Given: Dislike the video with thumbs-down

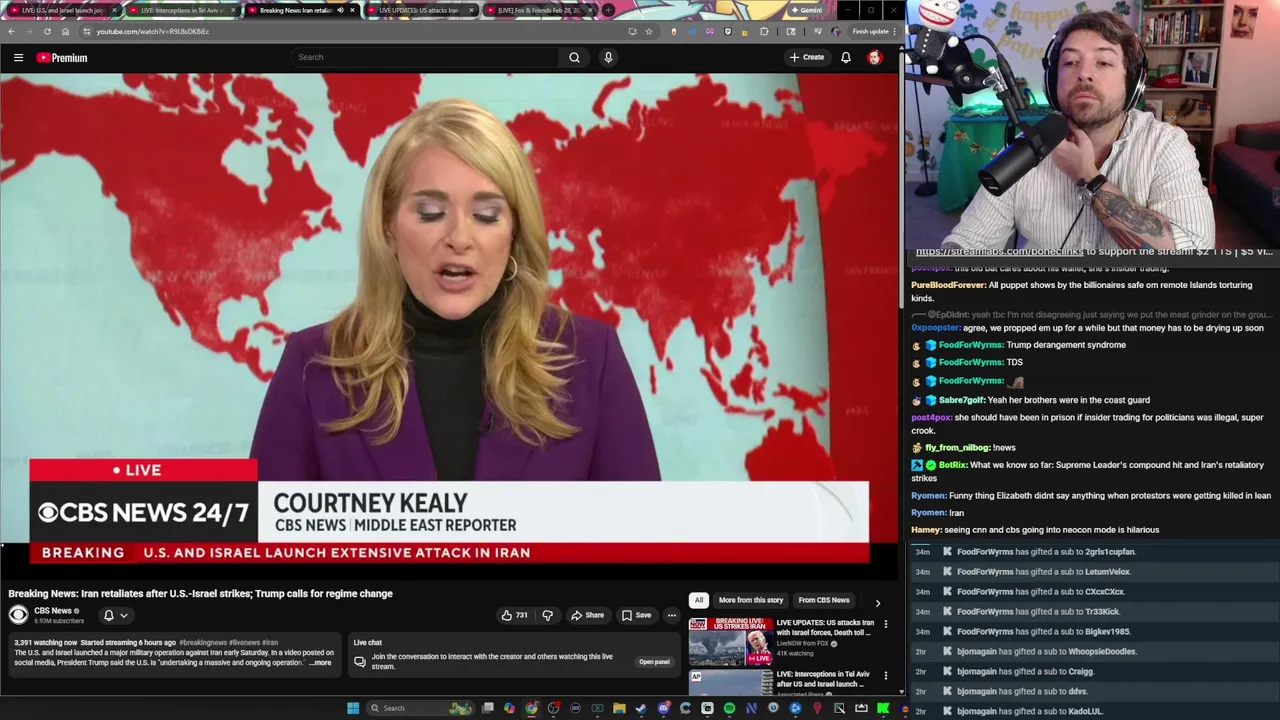Looking at the screenshot, I should pos(547,615).
